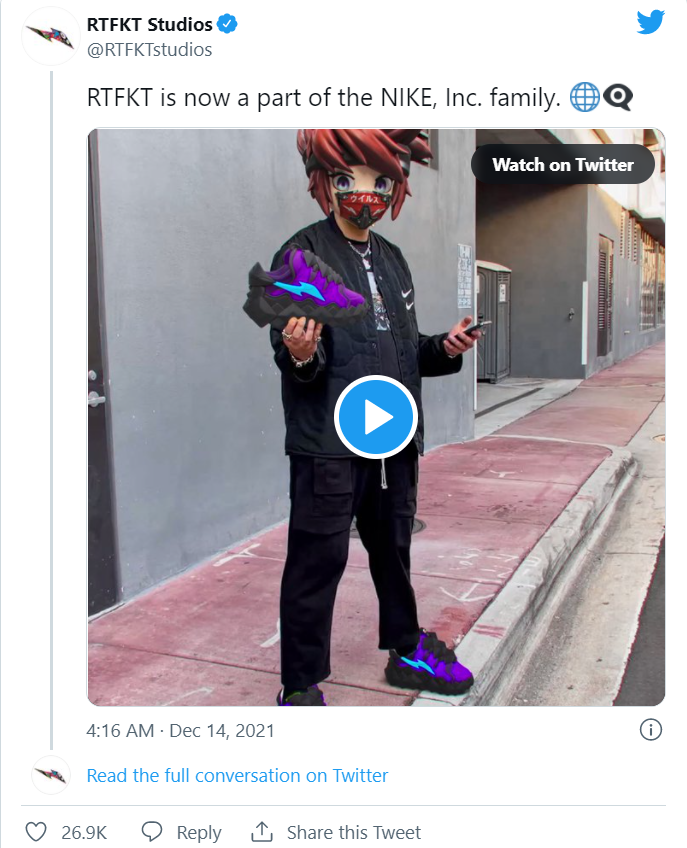This screenshot has height=848, width=687.
Task: Click the globe emoji in tweet
Action: [584, 98]
